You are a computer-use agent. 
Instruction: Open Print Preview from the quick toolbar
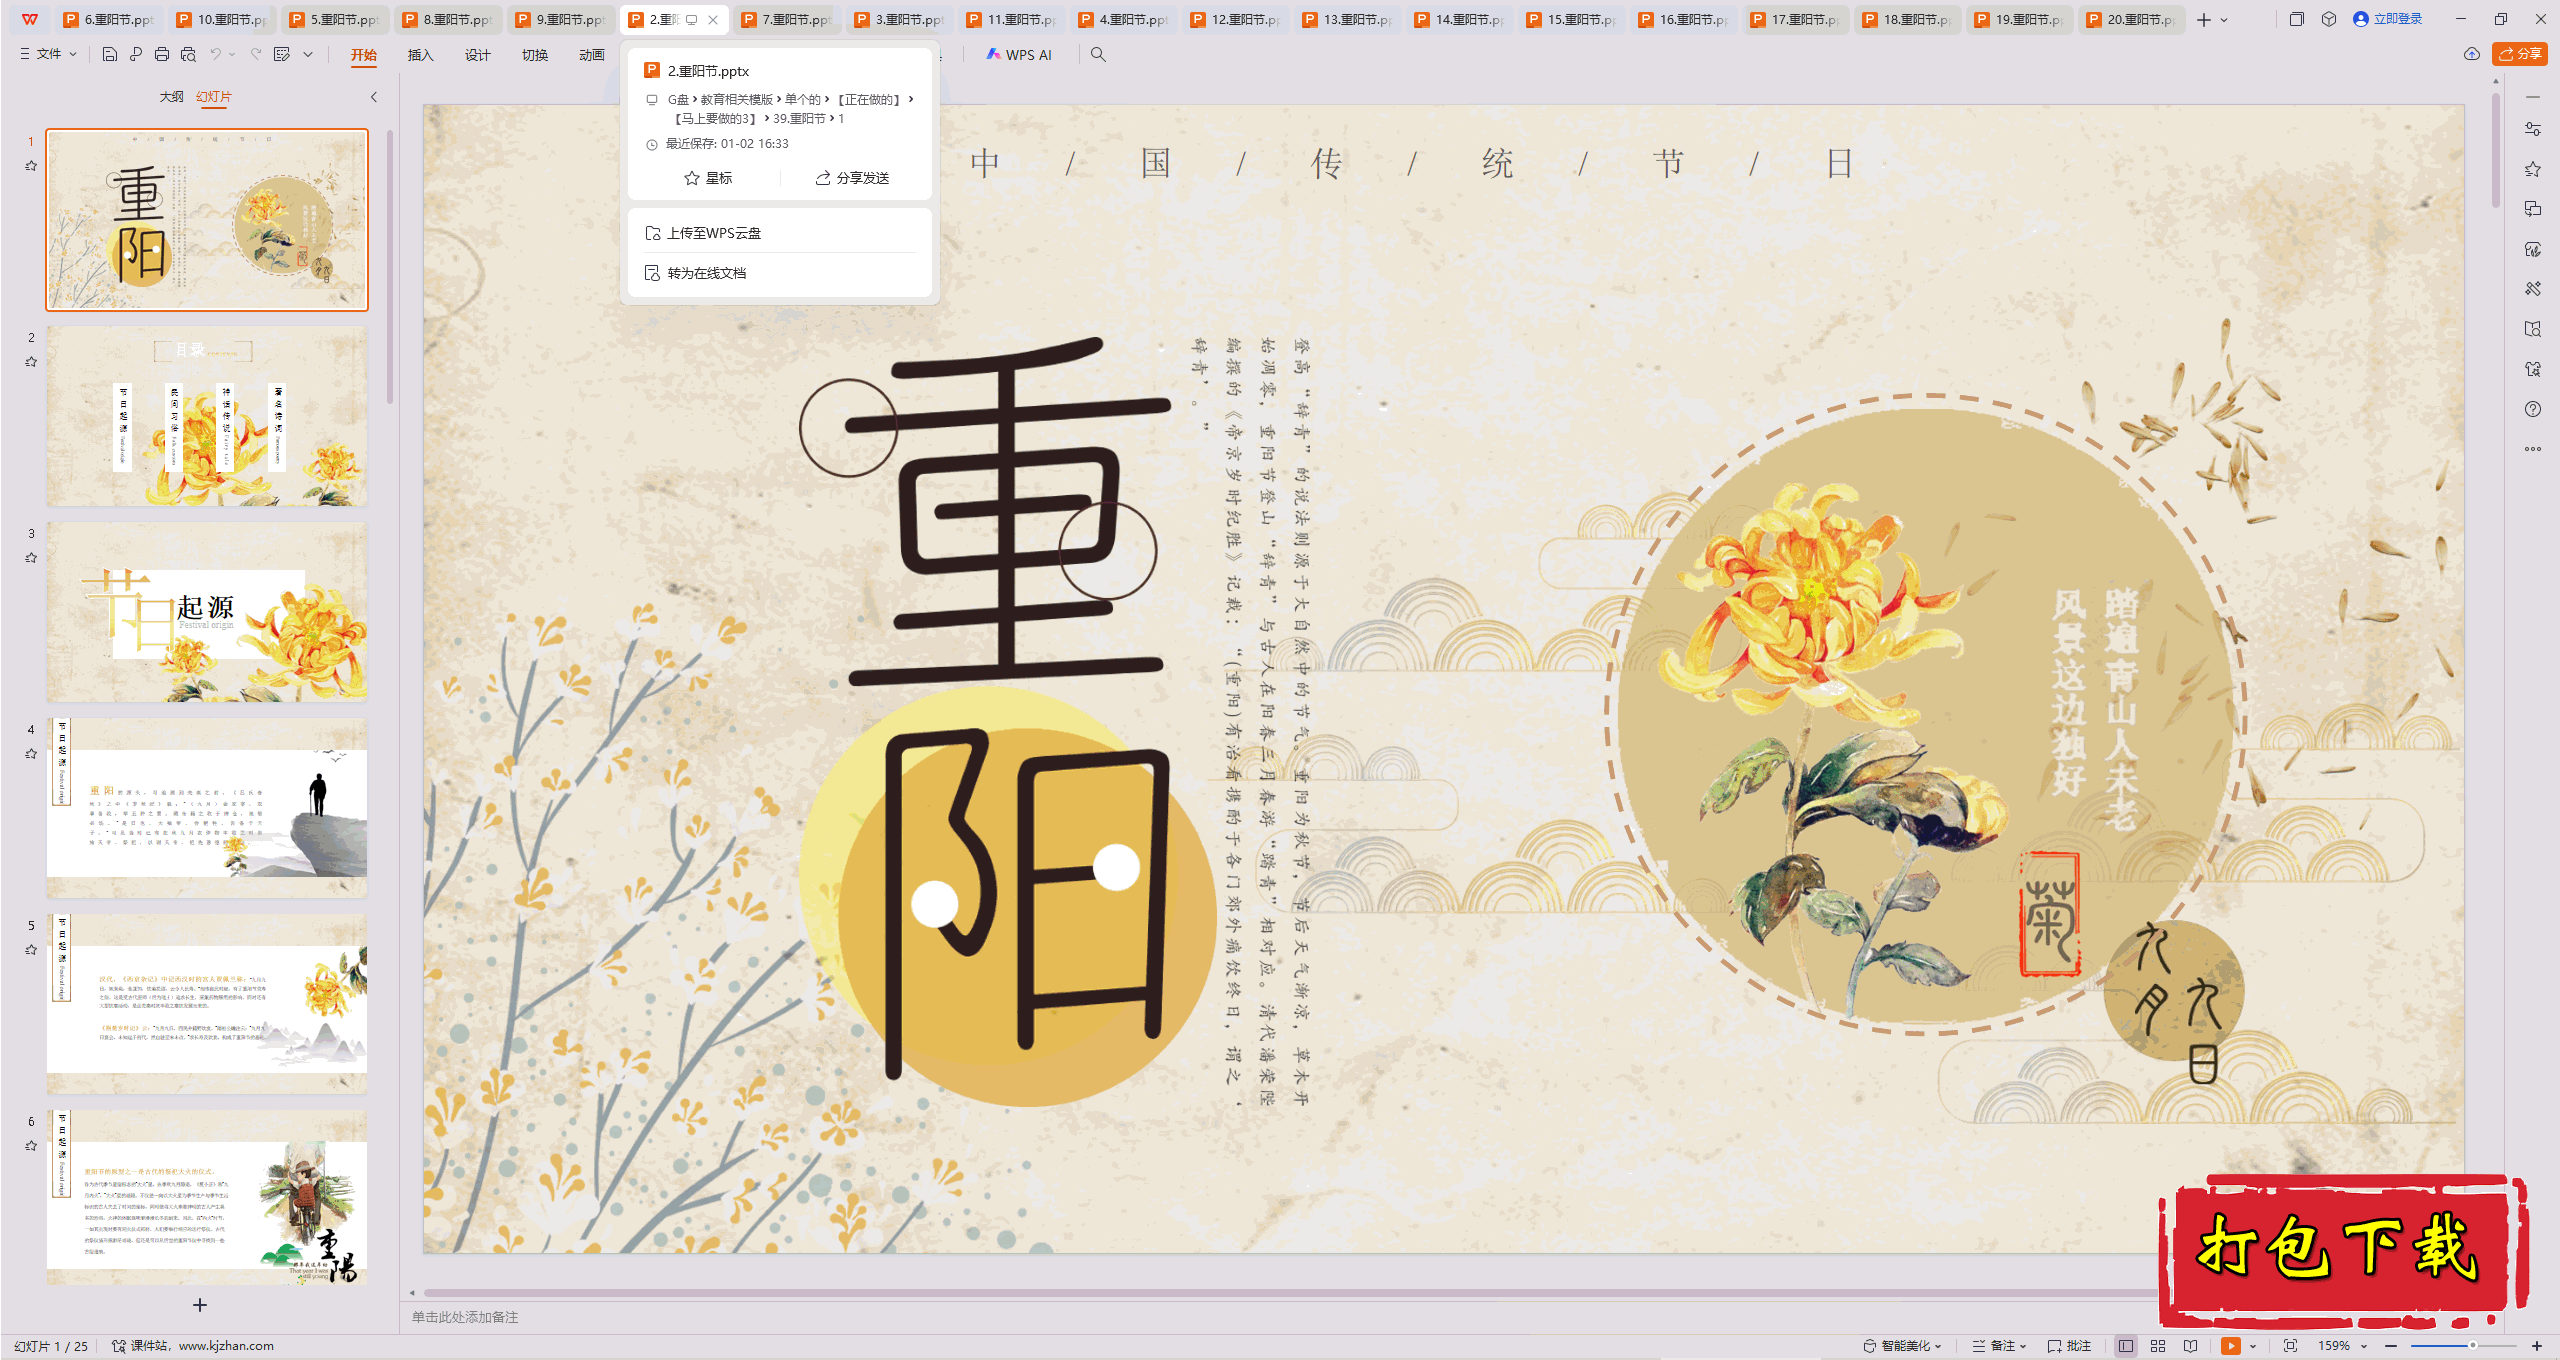[188, 54]
